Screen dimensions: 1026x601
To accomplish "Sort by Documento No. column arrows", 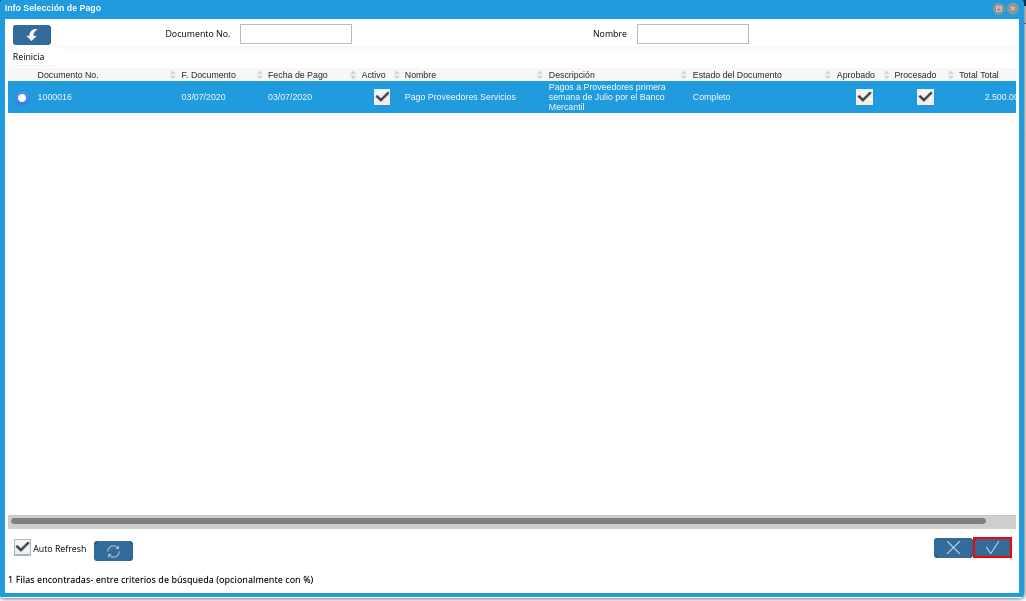I will tap(173, 75).
